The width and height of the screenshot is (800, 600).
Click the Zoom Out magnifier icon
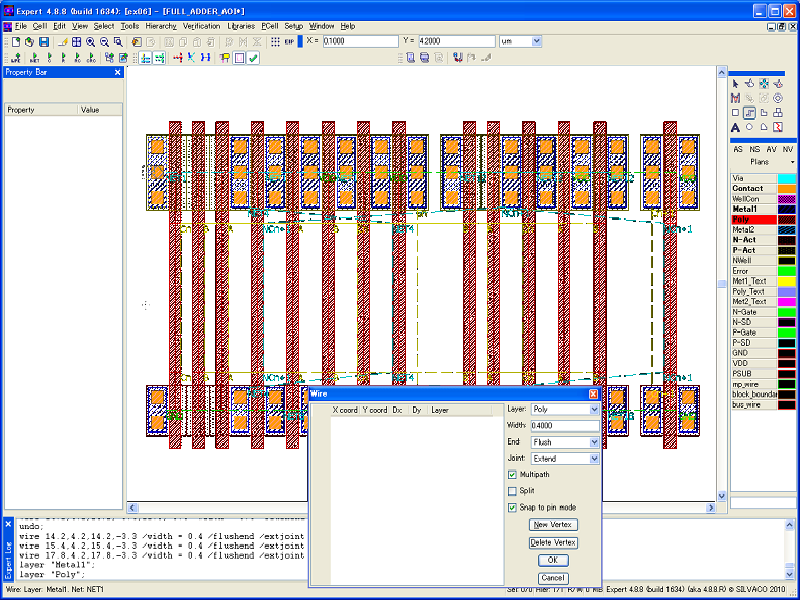105,42
